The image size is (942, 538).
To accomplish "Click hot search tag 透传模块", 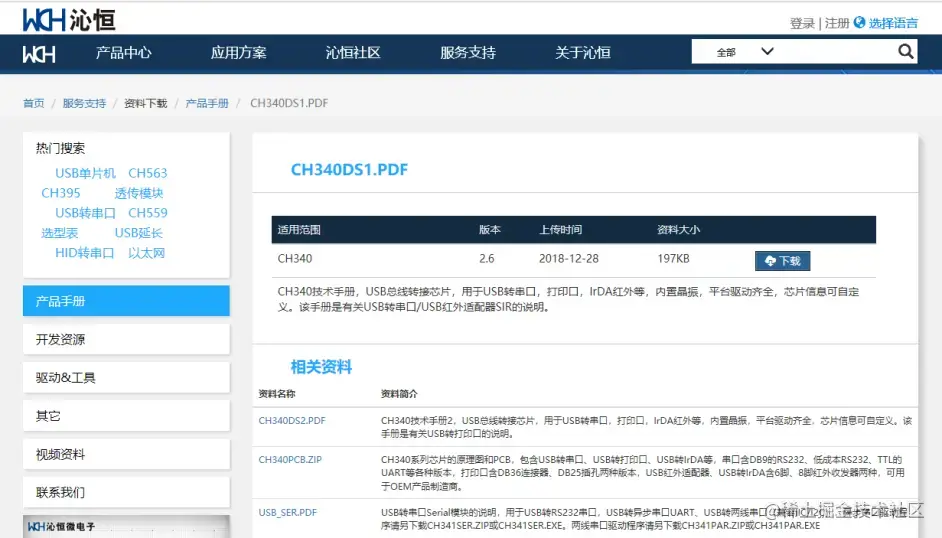I will [139, 193].
